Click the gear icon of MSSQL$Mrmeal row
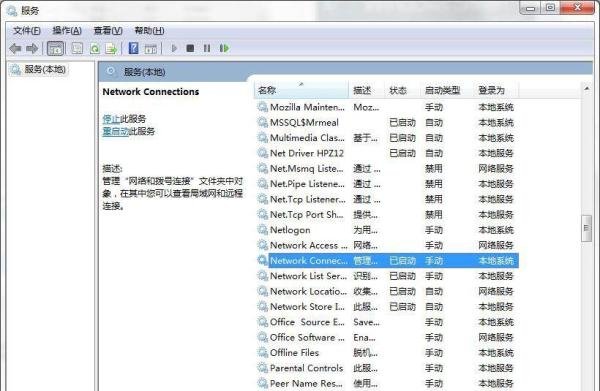600x391 pixels. (x=262, y=122)
